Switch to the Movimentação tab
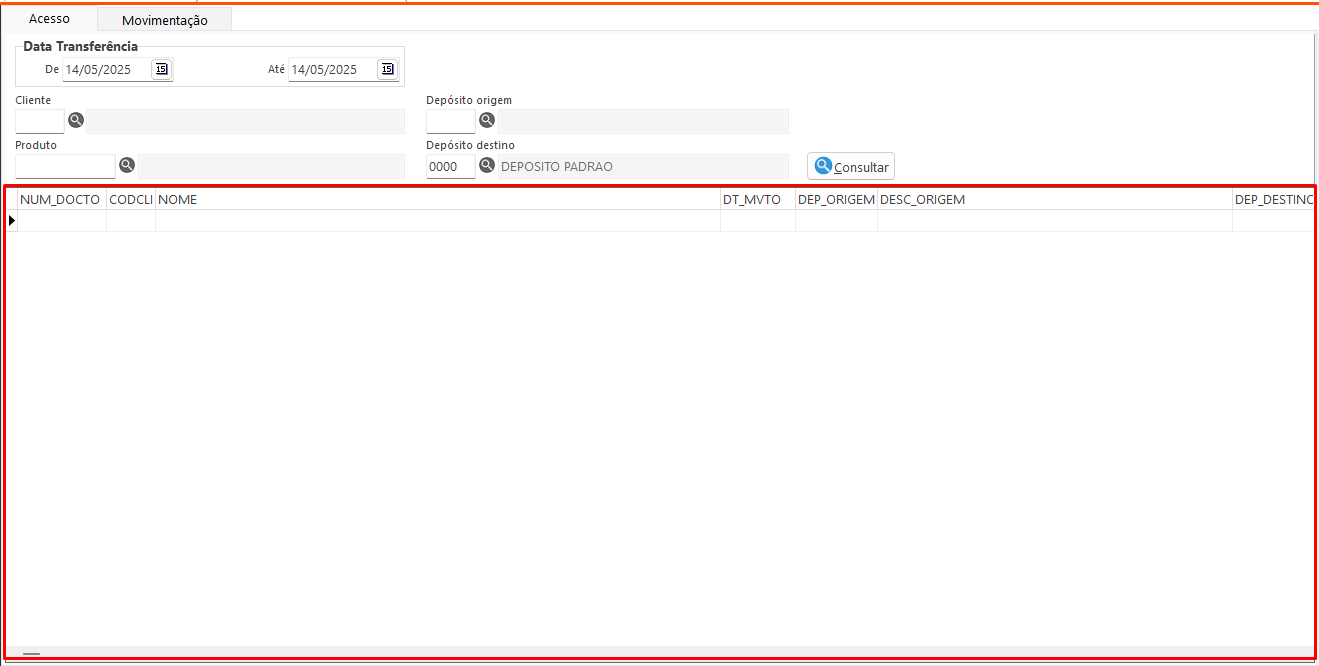 (x=164, y=20)
